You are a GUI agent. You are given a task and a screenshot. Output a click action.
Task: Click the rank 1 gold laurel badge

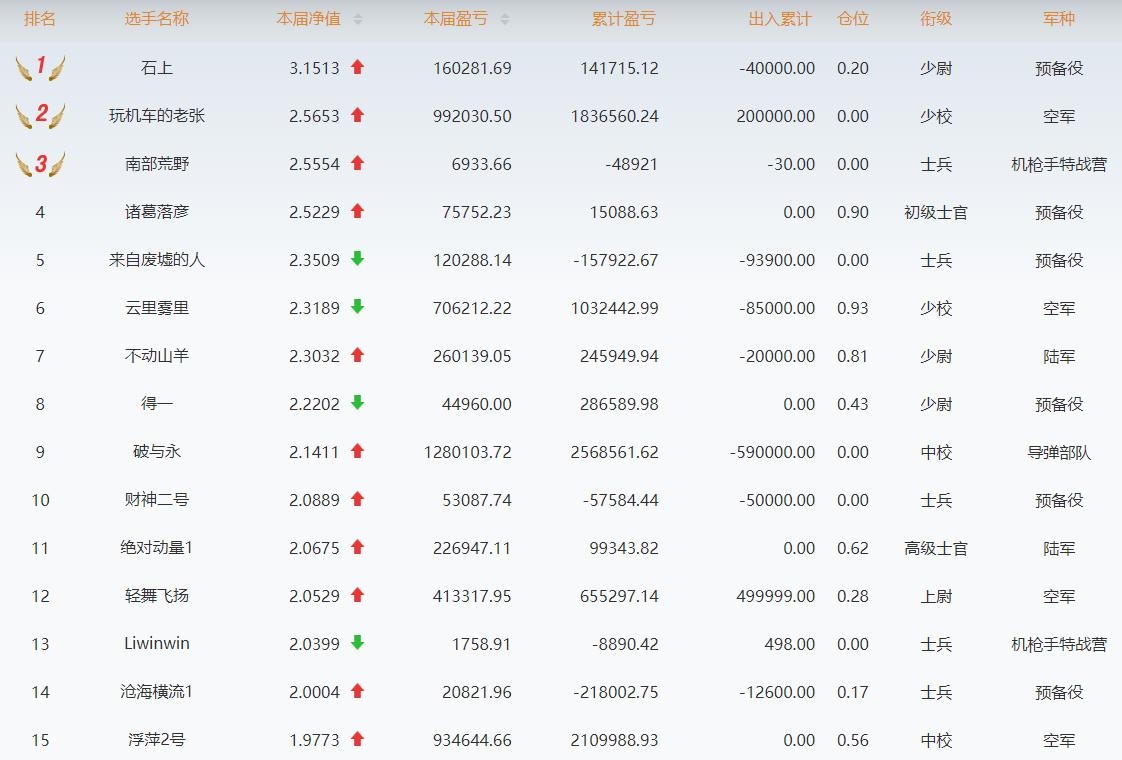point(40,68)
